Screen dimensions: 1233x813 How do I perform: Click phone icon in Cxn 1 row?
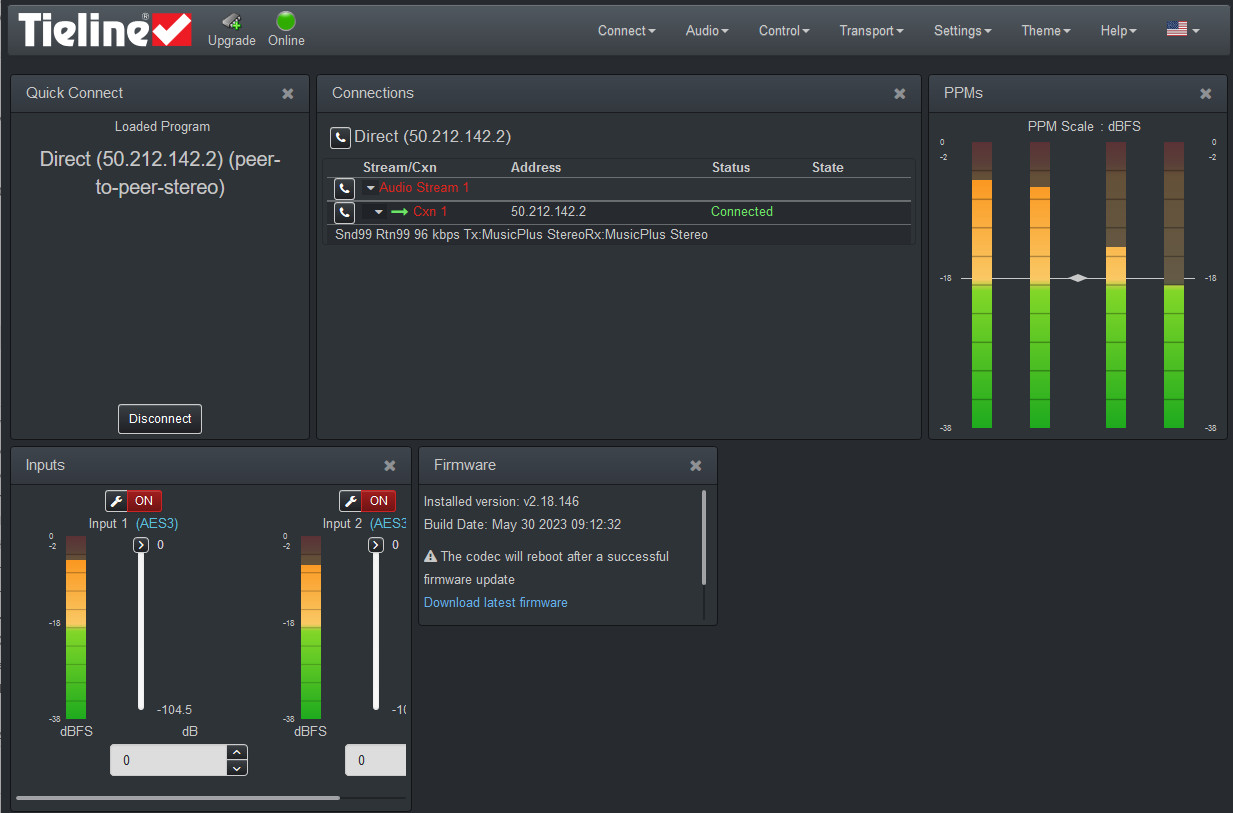pos(344,212)
